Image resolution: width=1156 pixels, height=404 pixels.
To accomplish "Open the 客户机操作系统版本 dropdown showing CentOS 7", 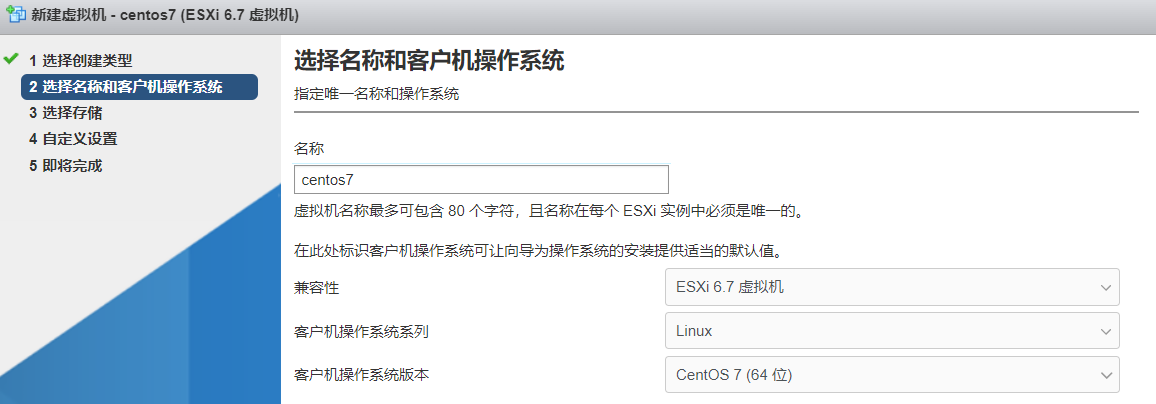I will pos(892,375).
